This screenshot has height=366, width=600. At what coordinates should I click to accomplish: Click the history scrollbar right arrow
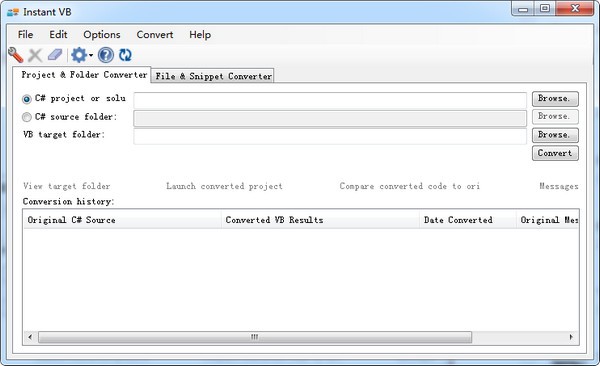pos(572,337)
